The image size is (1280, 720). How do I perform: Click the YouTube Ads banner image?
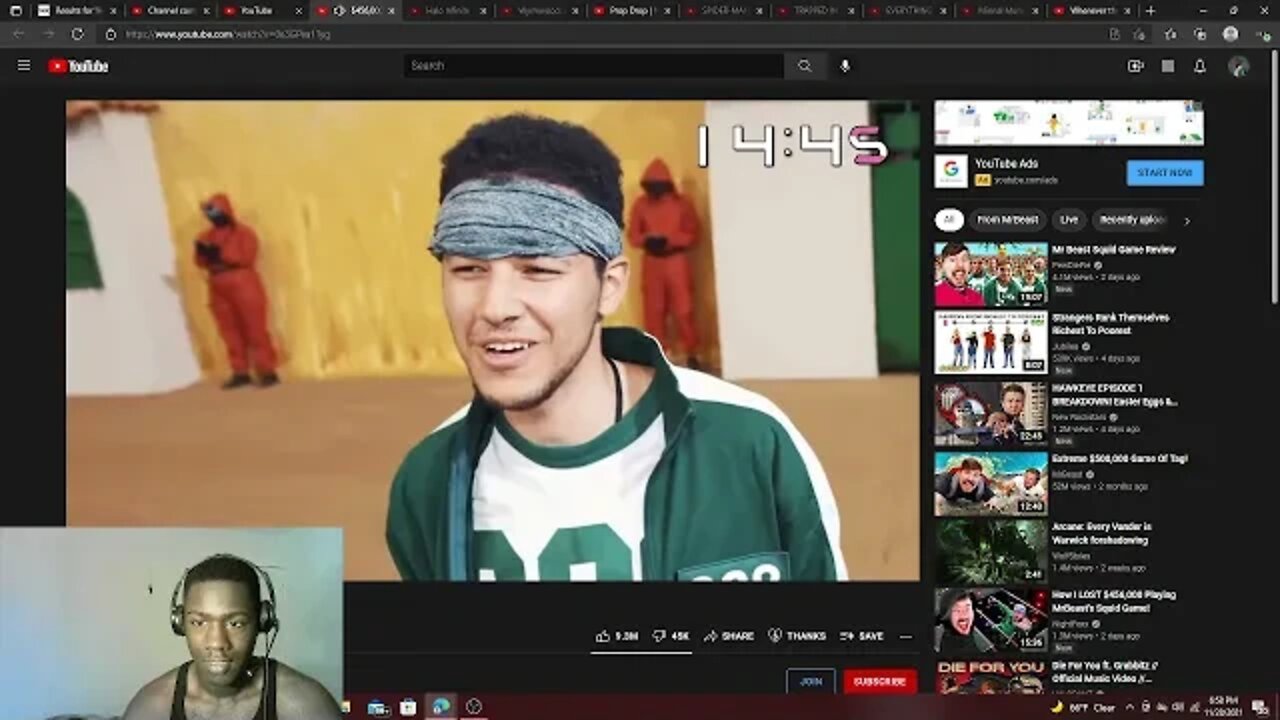pos(1069,123)
